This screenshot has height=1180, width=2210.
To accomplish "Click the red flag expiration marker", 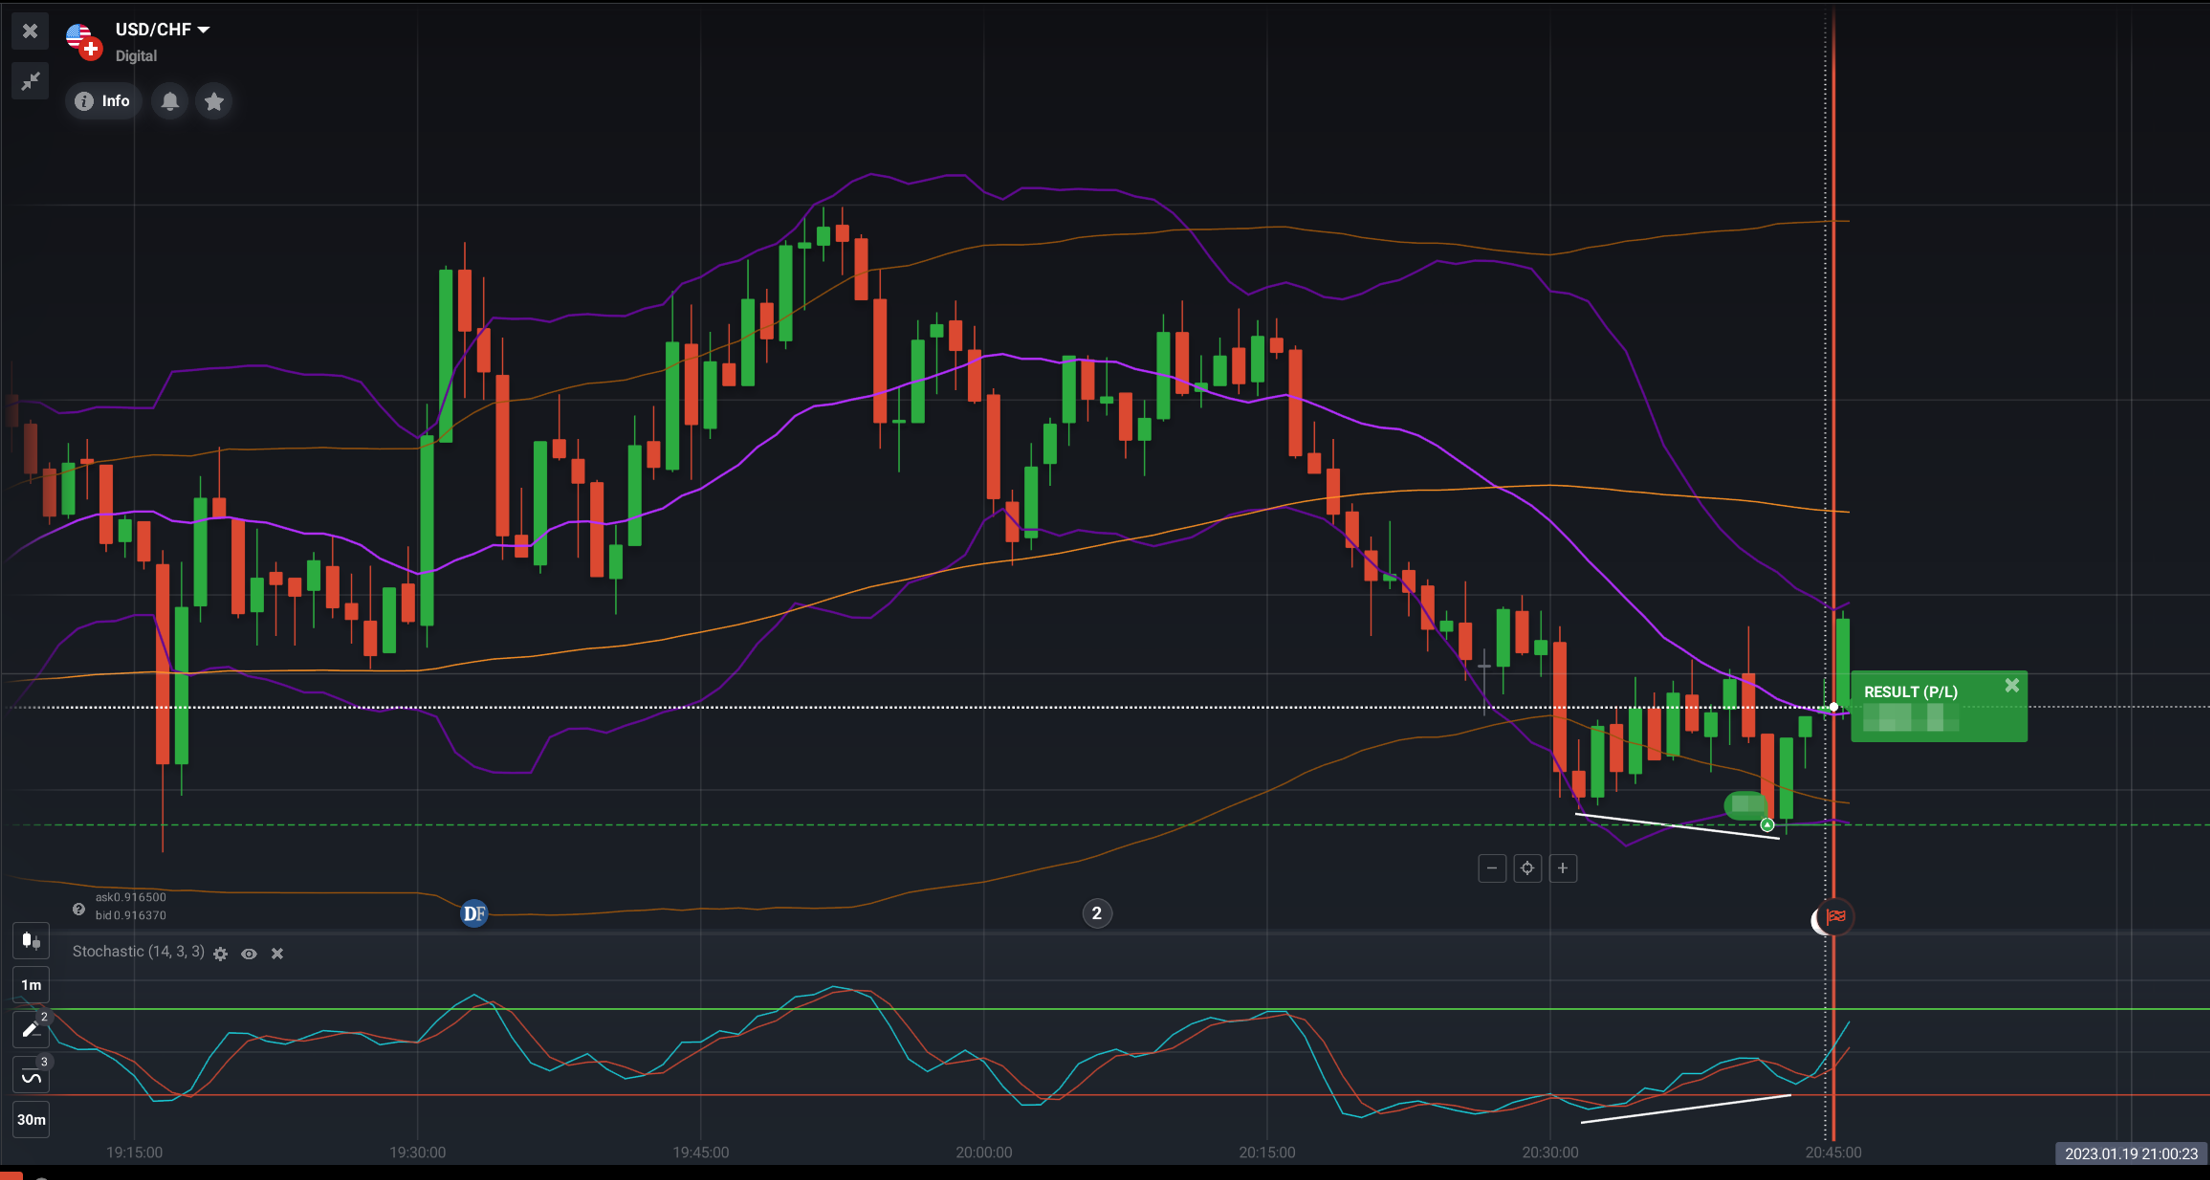I will pyautogui.click(x=1836, y=917).
